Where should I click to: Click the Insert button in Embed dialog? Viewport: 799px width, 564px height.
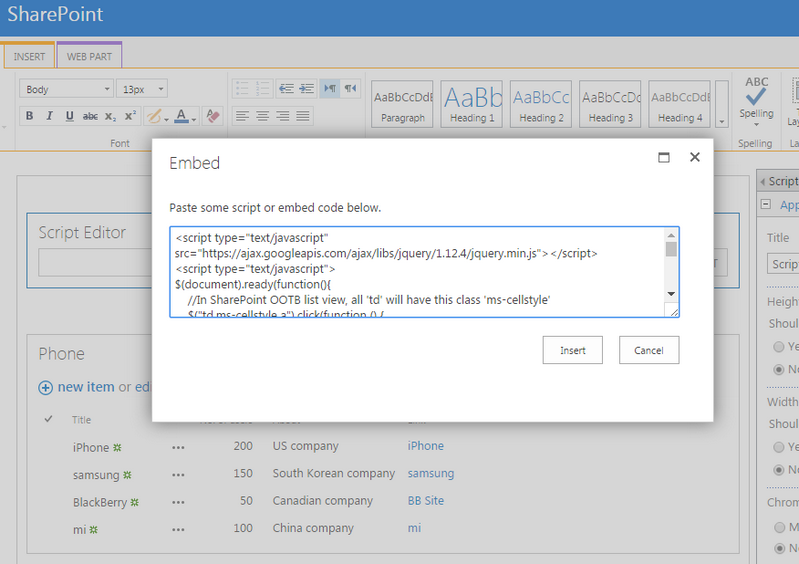pos(572,350)
